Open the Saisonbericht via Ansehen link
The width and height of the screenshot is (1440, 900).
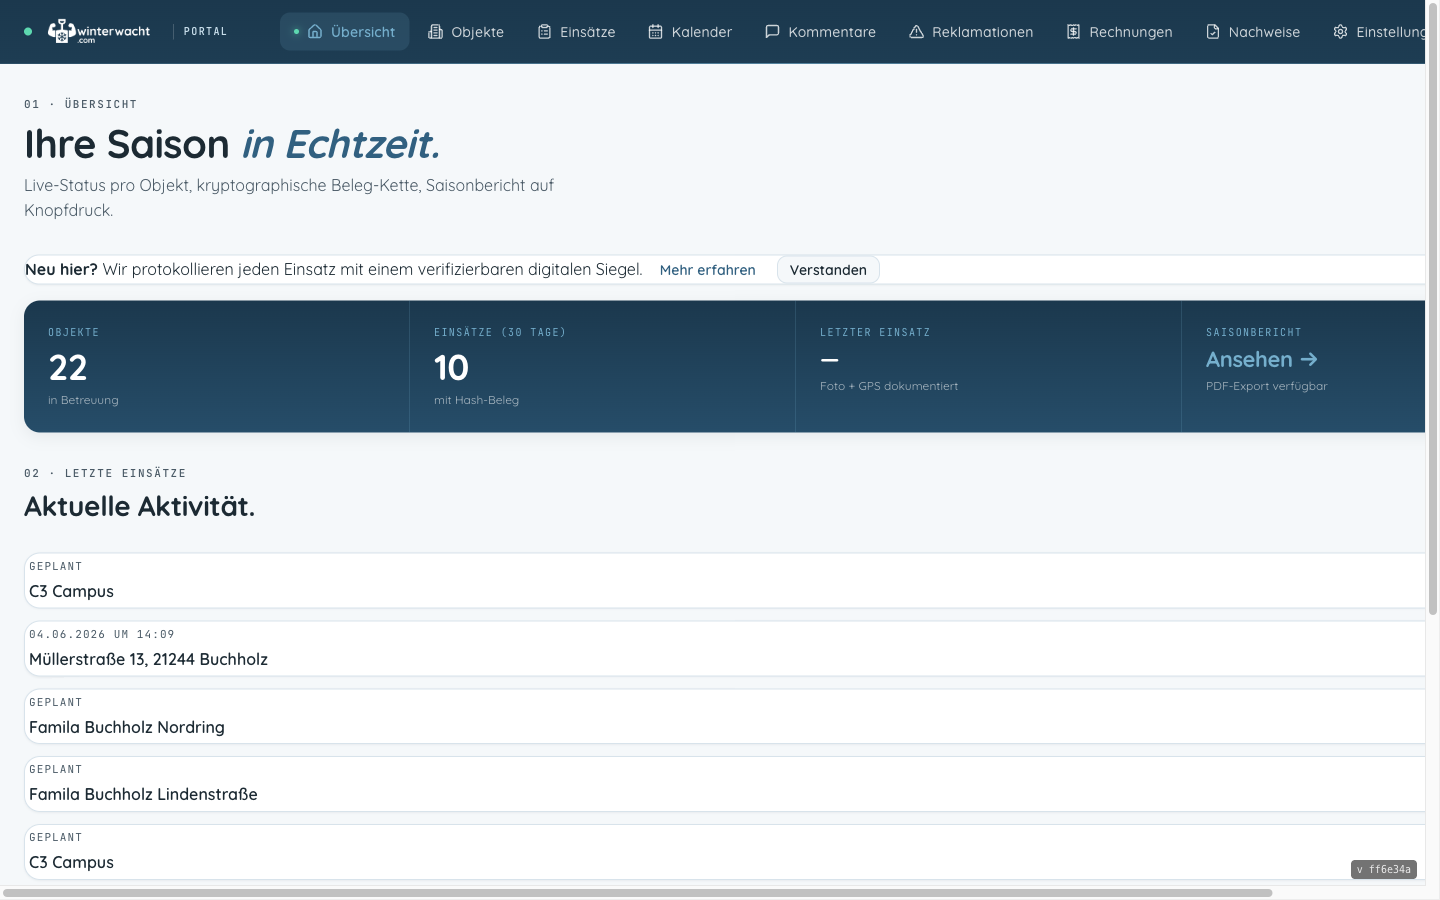pos(1262,359)
